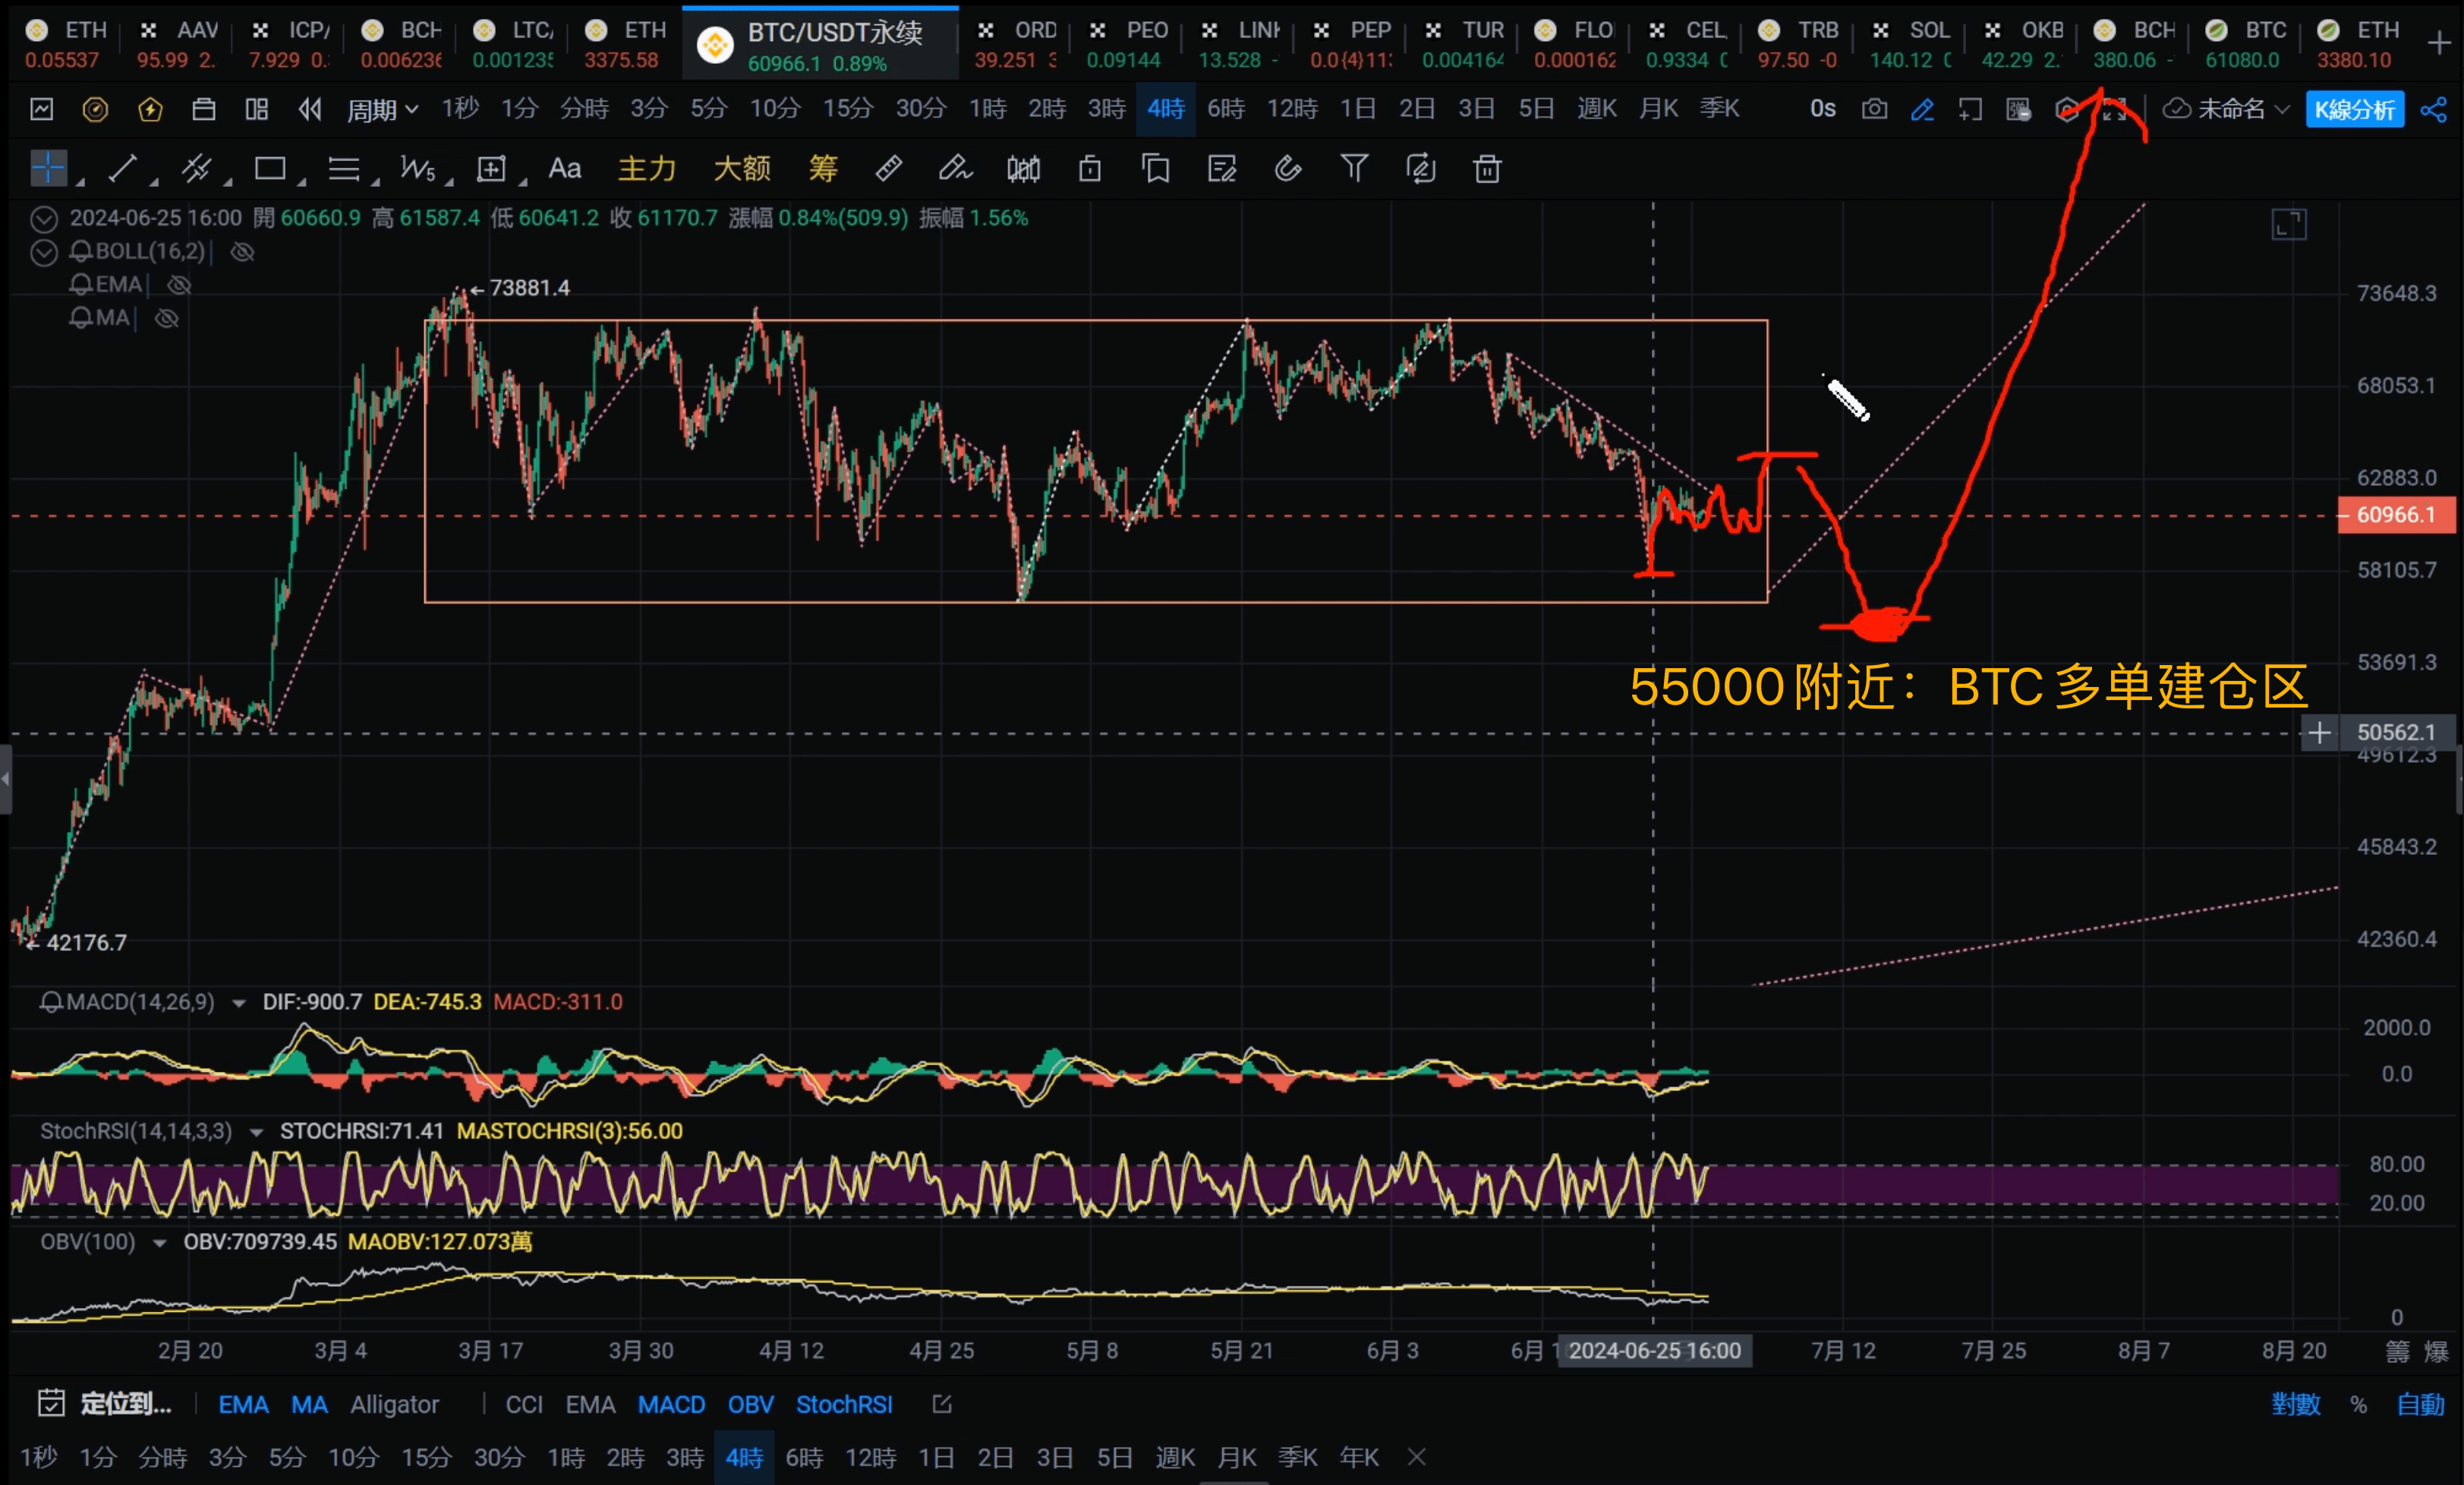Switch to the 週K timeframe in the top bar
This screenshot has height=1485, width=2464.
(x=1596, y=108)
